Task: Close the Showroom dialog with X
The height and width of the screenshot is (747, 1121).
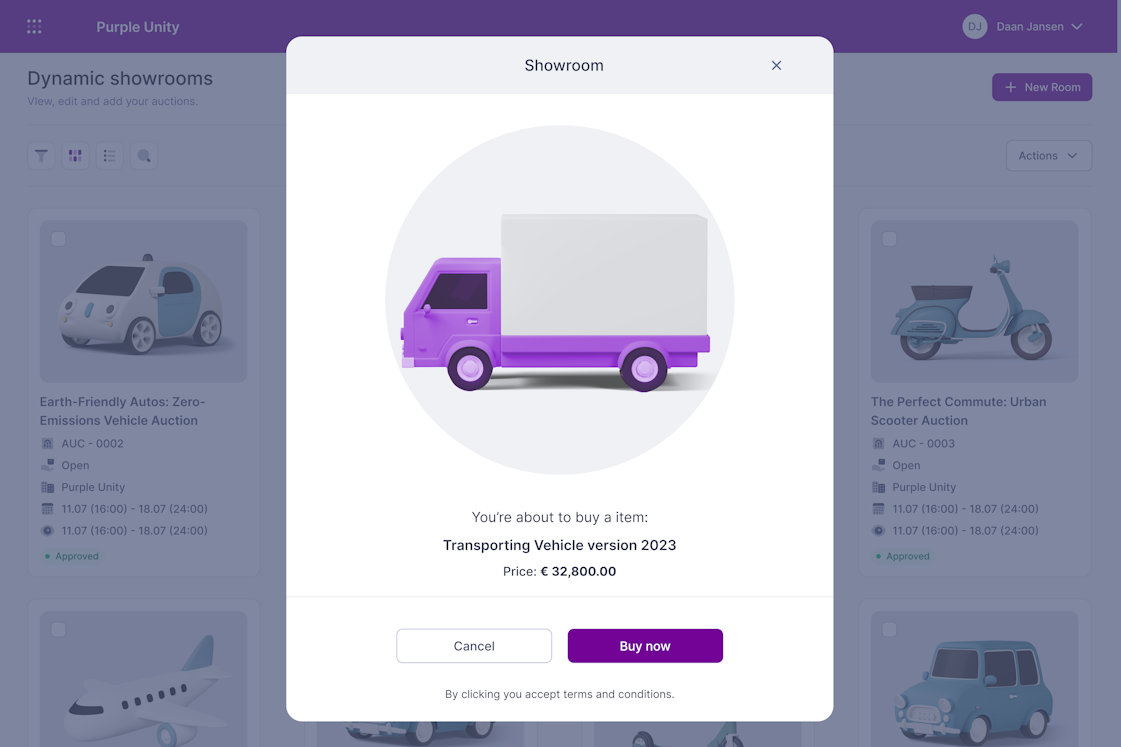Action: [776, 65]
